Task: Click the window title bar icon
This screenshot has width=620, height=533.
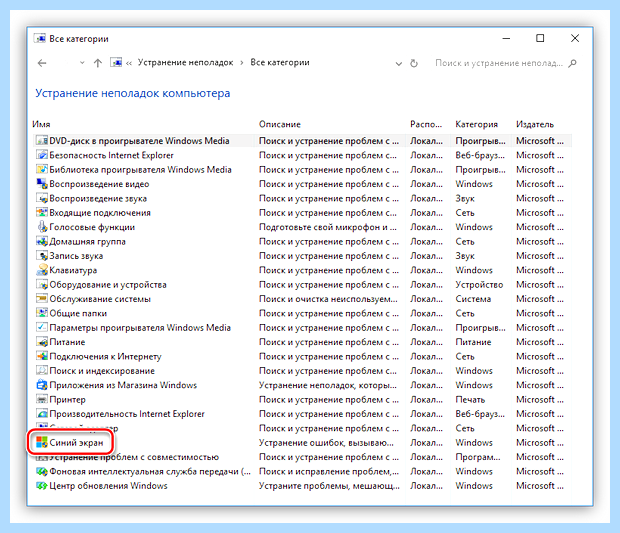Action: tap(40, 39)
